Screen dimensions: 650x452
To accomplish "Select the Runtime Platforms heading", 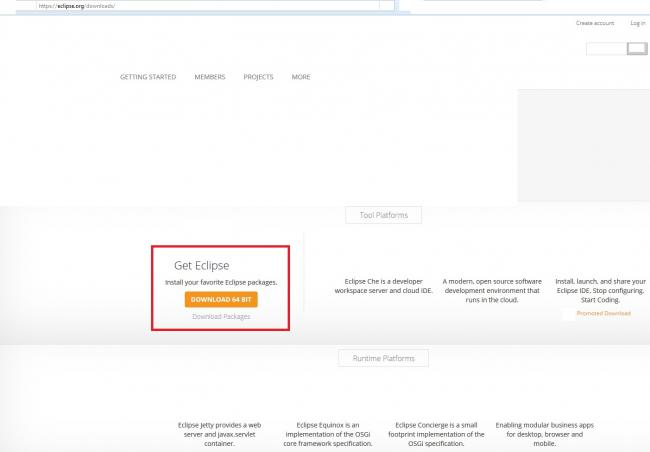I will [x=383, y=358].
